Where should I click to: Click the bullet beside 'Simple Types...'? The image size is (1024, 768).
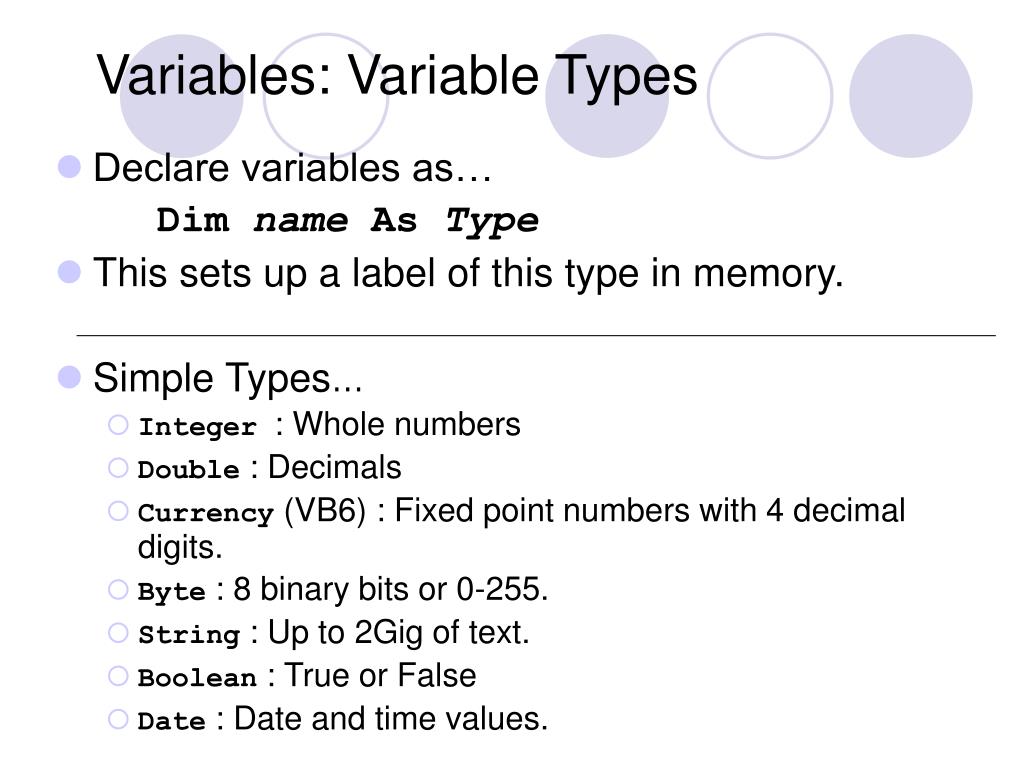(69, 377)
